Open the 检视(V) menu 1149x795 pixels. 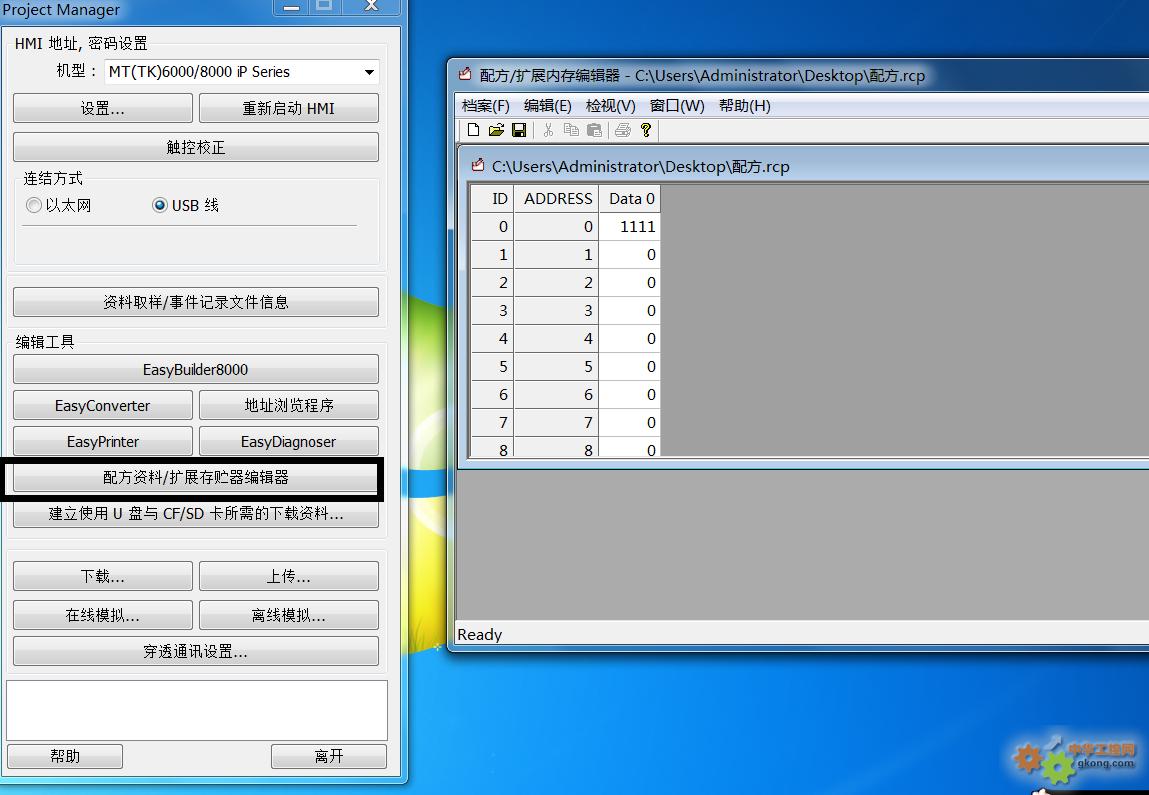[x=610, y=106]
